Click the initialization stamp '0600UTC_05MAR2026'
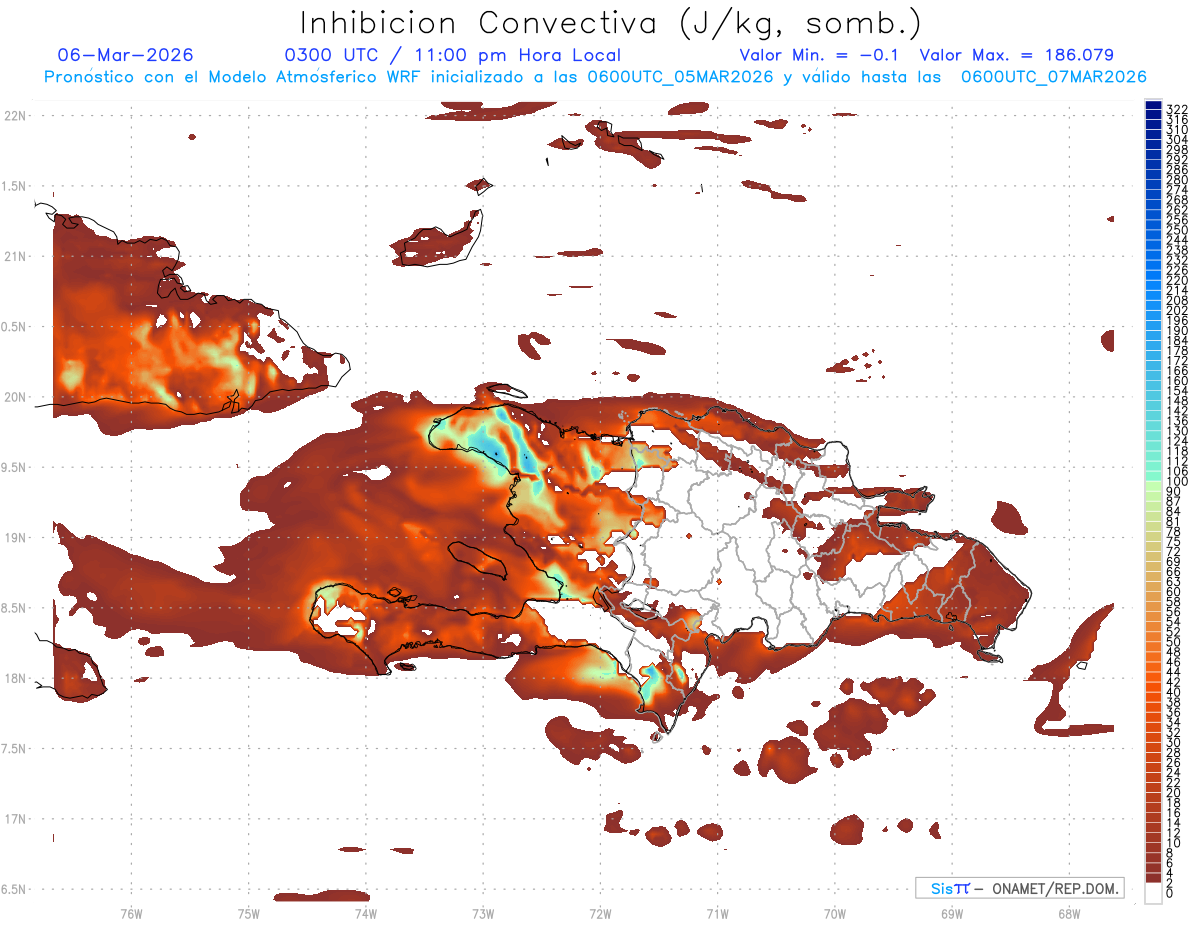The width and height of the screenshot is (1200, 927). [x=680, y=77]
